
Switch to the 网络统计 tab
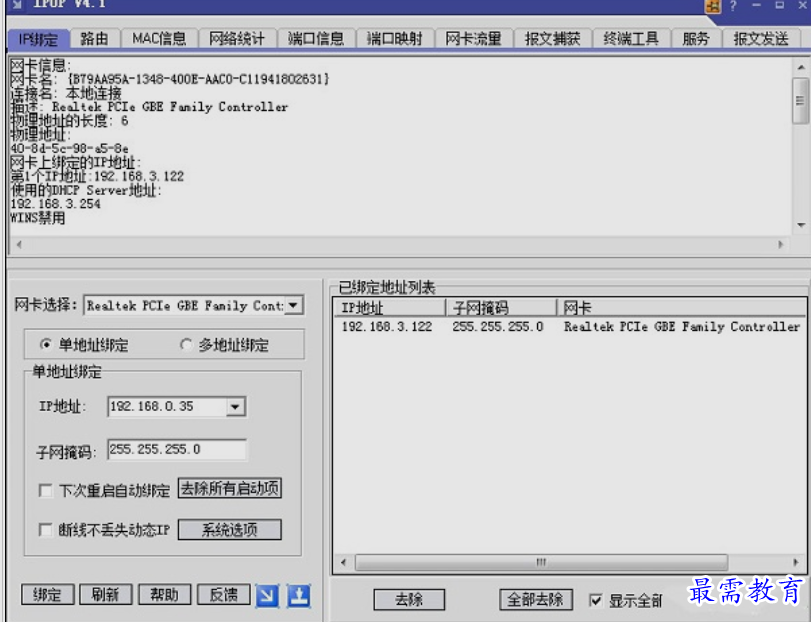pyautogui.click(x=237, y=39)
